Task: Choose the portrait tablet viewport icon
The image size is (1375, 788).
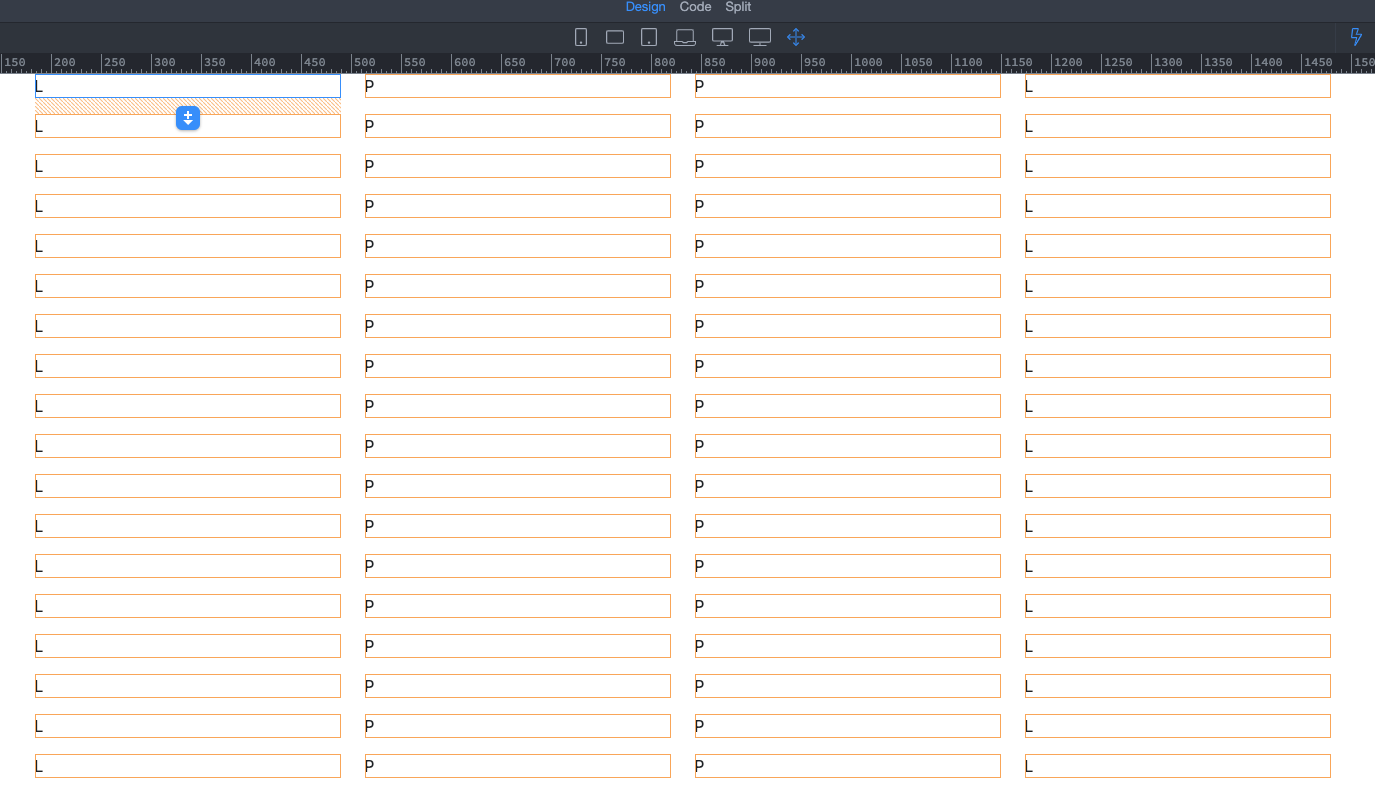Action: (649, 37)
